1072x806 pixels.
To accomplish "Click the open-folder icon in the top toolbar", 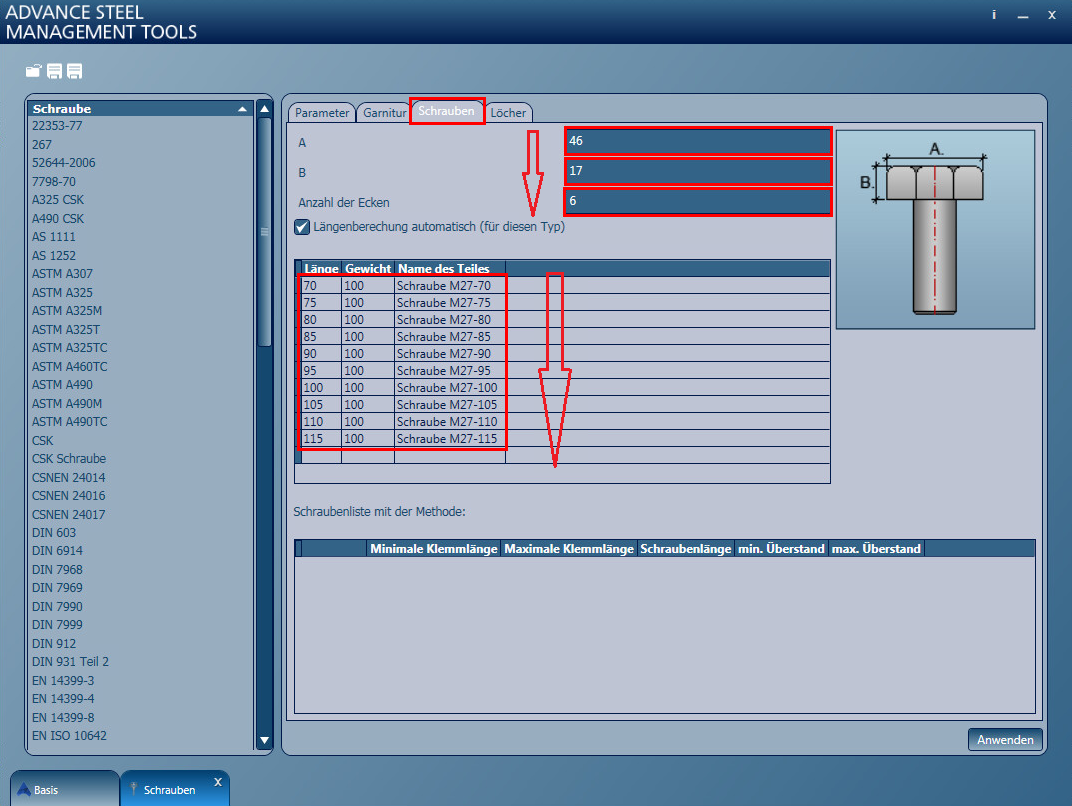I will click(x=34, y=71).
